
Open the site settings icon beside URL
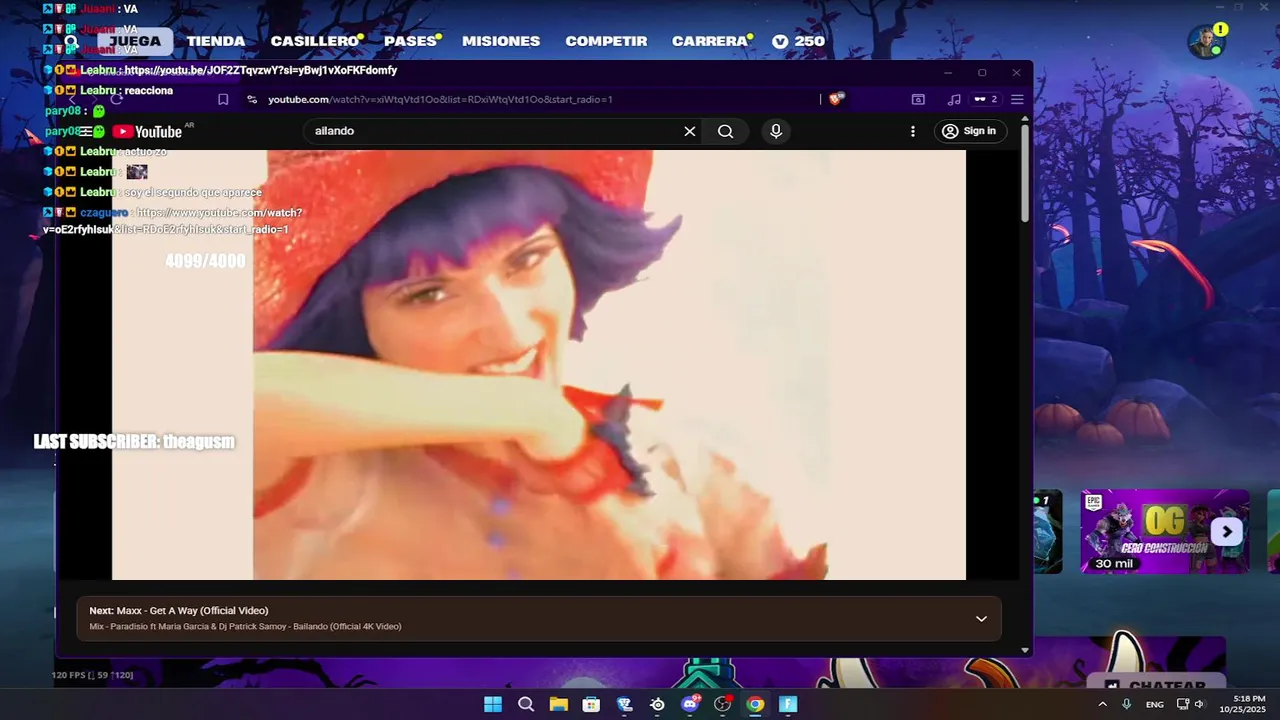coord(252,99)
